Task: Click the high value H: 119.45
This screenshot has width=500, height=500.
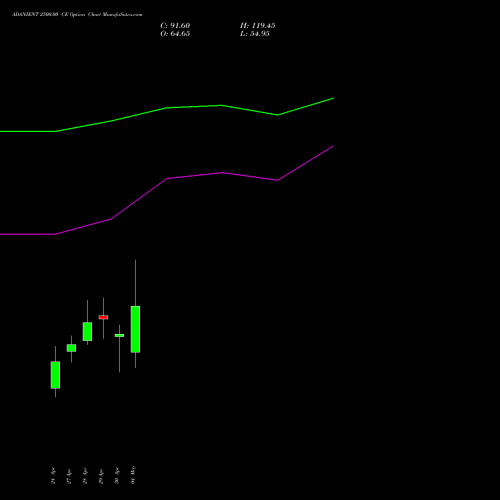Action: coord(258,26)
